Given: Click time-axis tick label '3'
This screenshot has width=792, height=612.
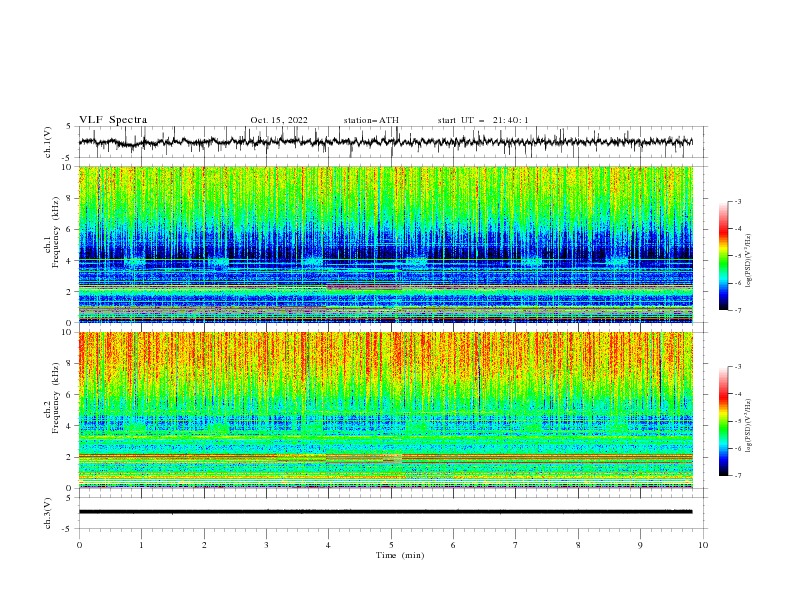Looking at the screenshot, I should pos(266,545).
